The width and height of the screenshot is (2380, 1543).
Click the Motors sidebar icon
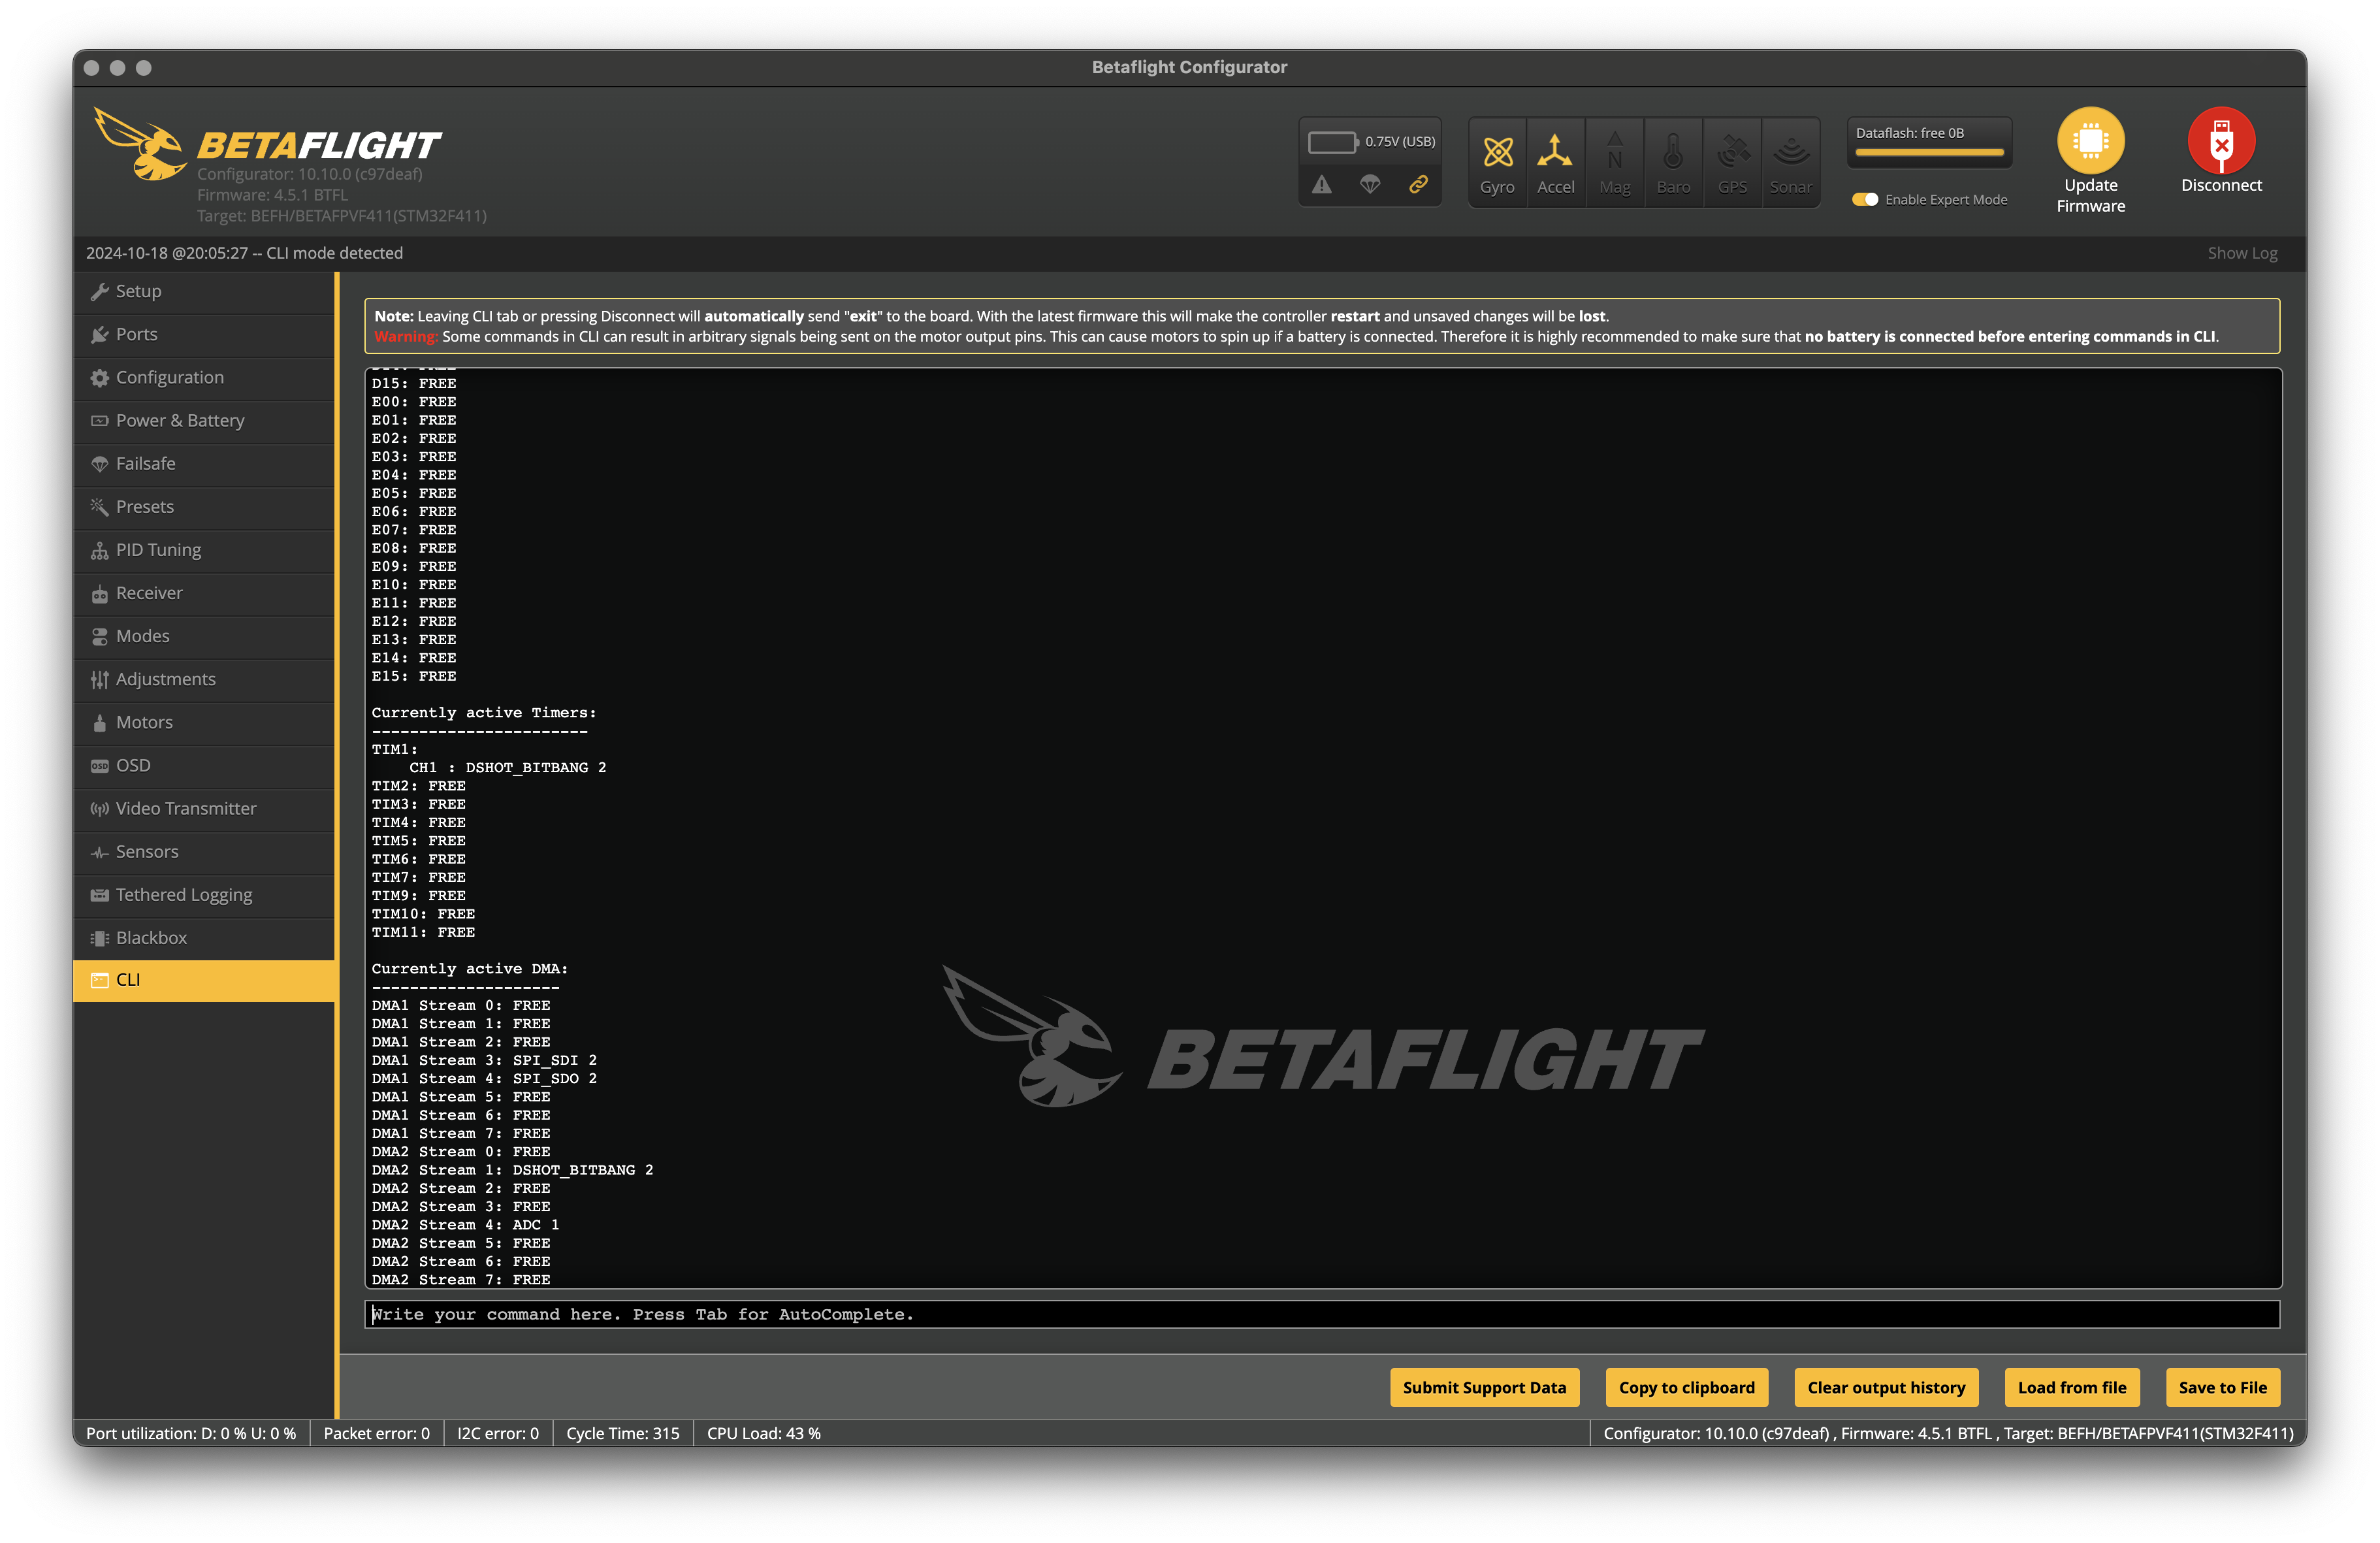(x=99, y=722)
